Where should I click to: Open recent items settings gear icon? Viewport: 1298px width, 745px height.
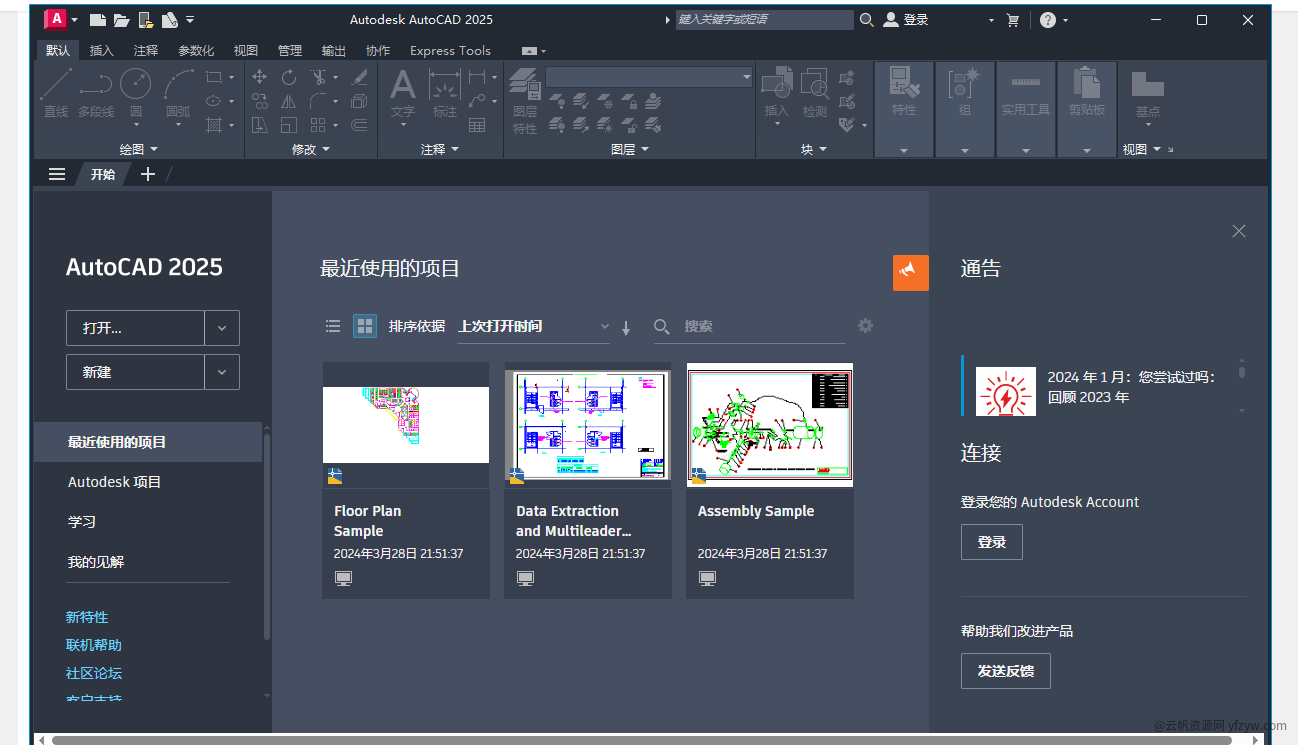click(x=866, y=326)
